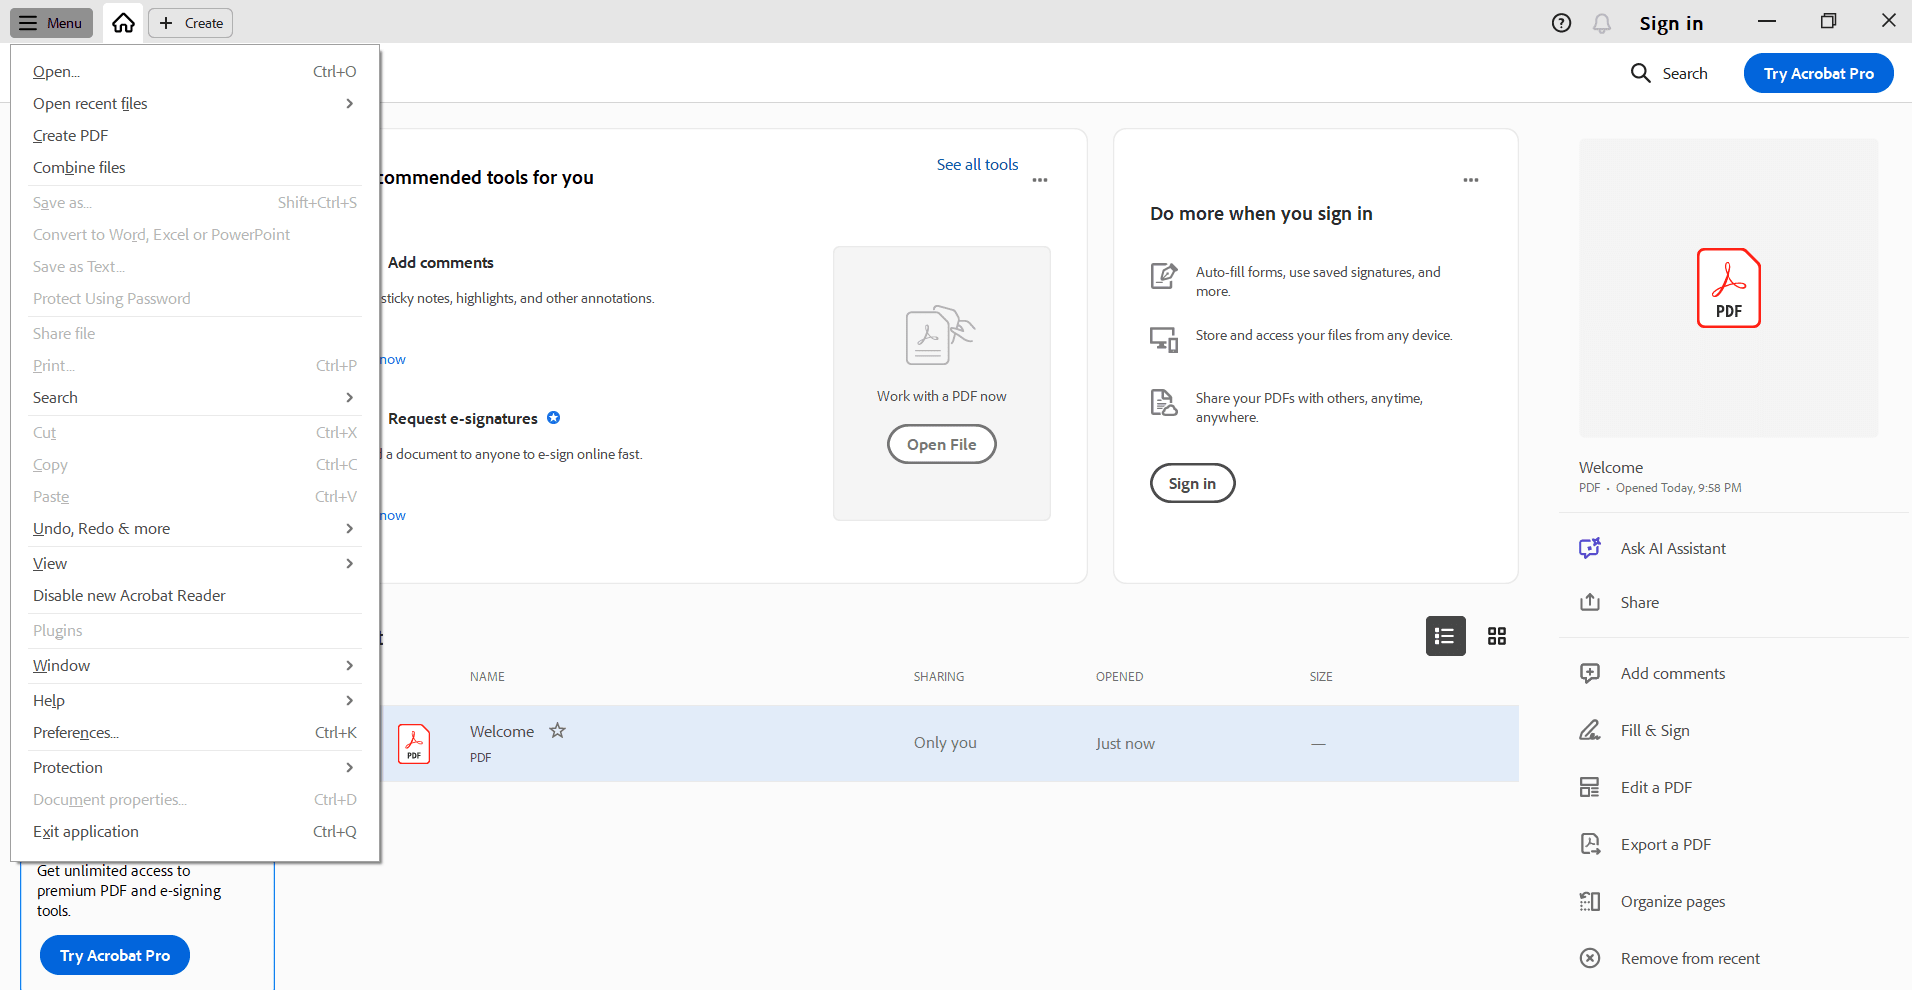Click the OPENED column header
1912x990 pixels.
1119,677
